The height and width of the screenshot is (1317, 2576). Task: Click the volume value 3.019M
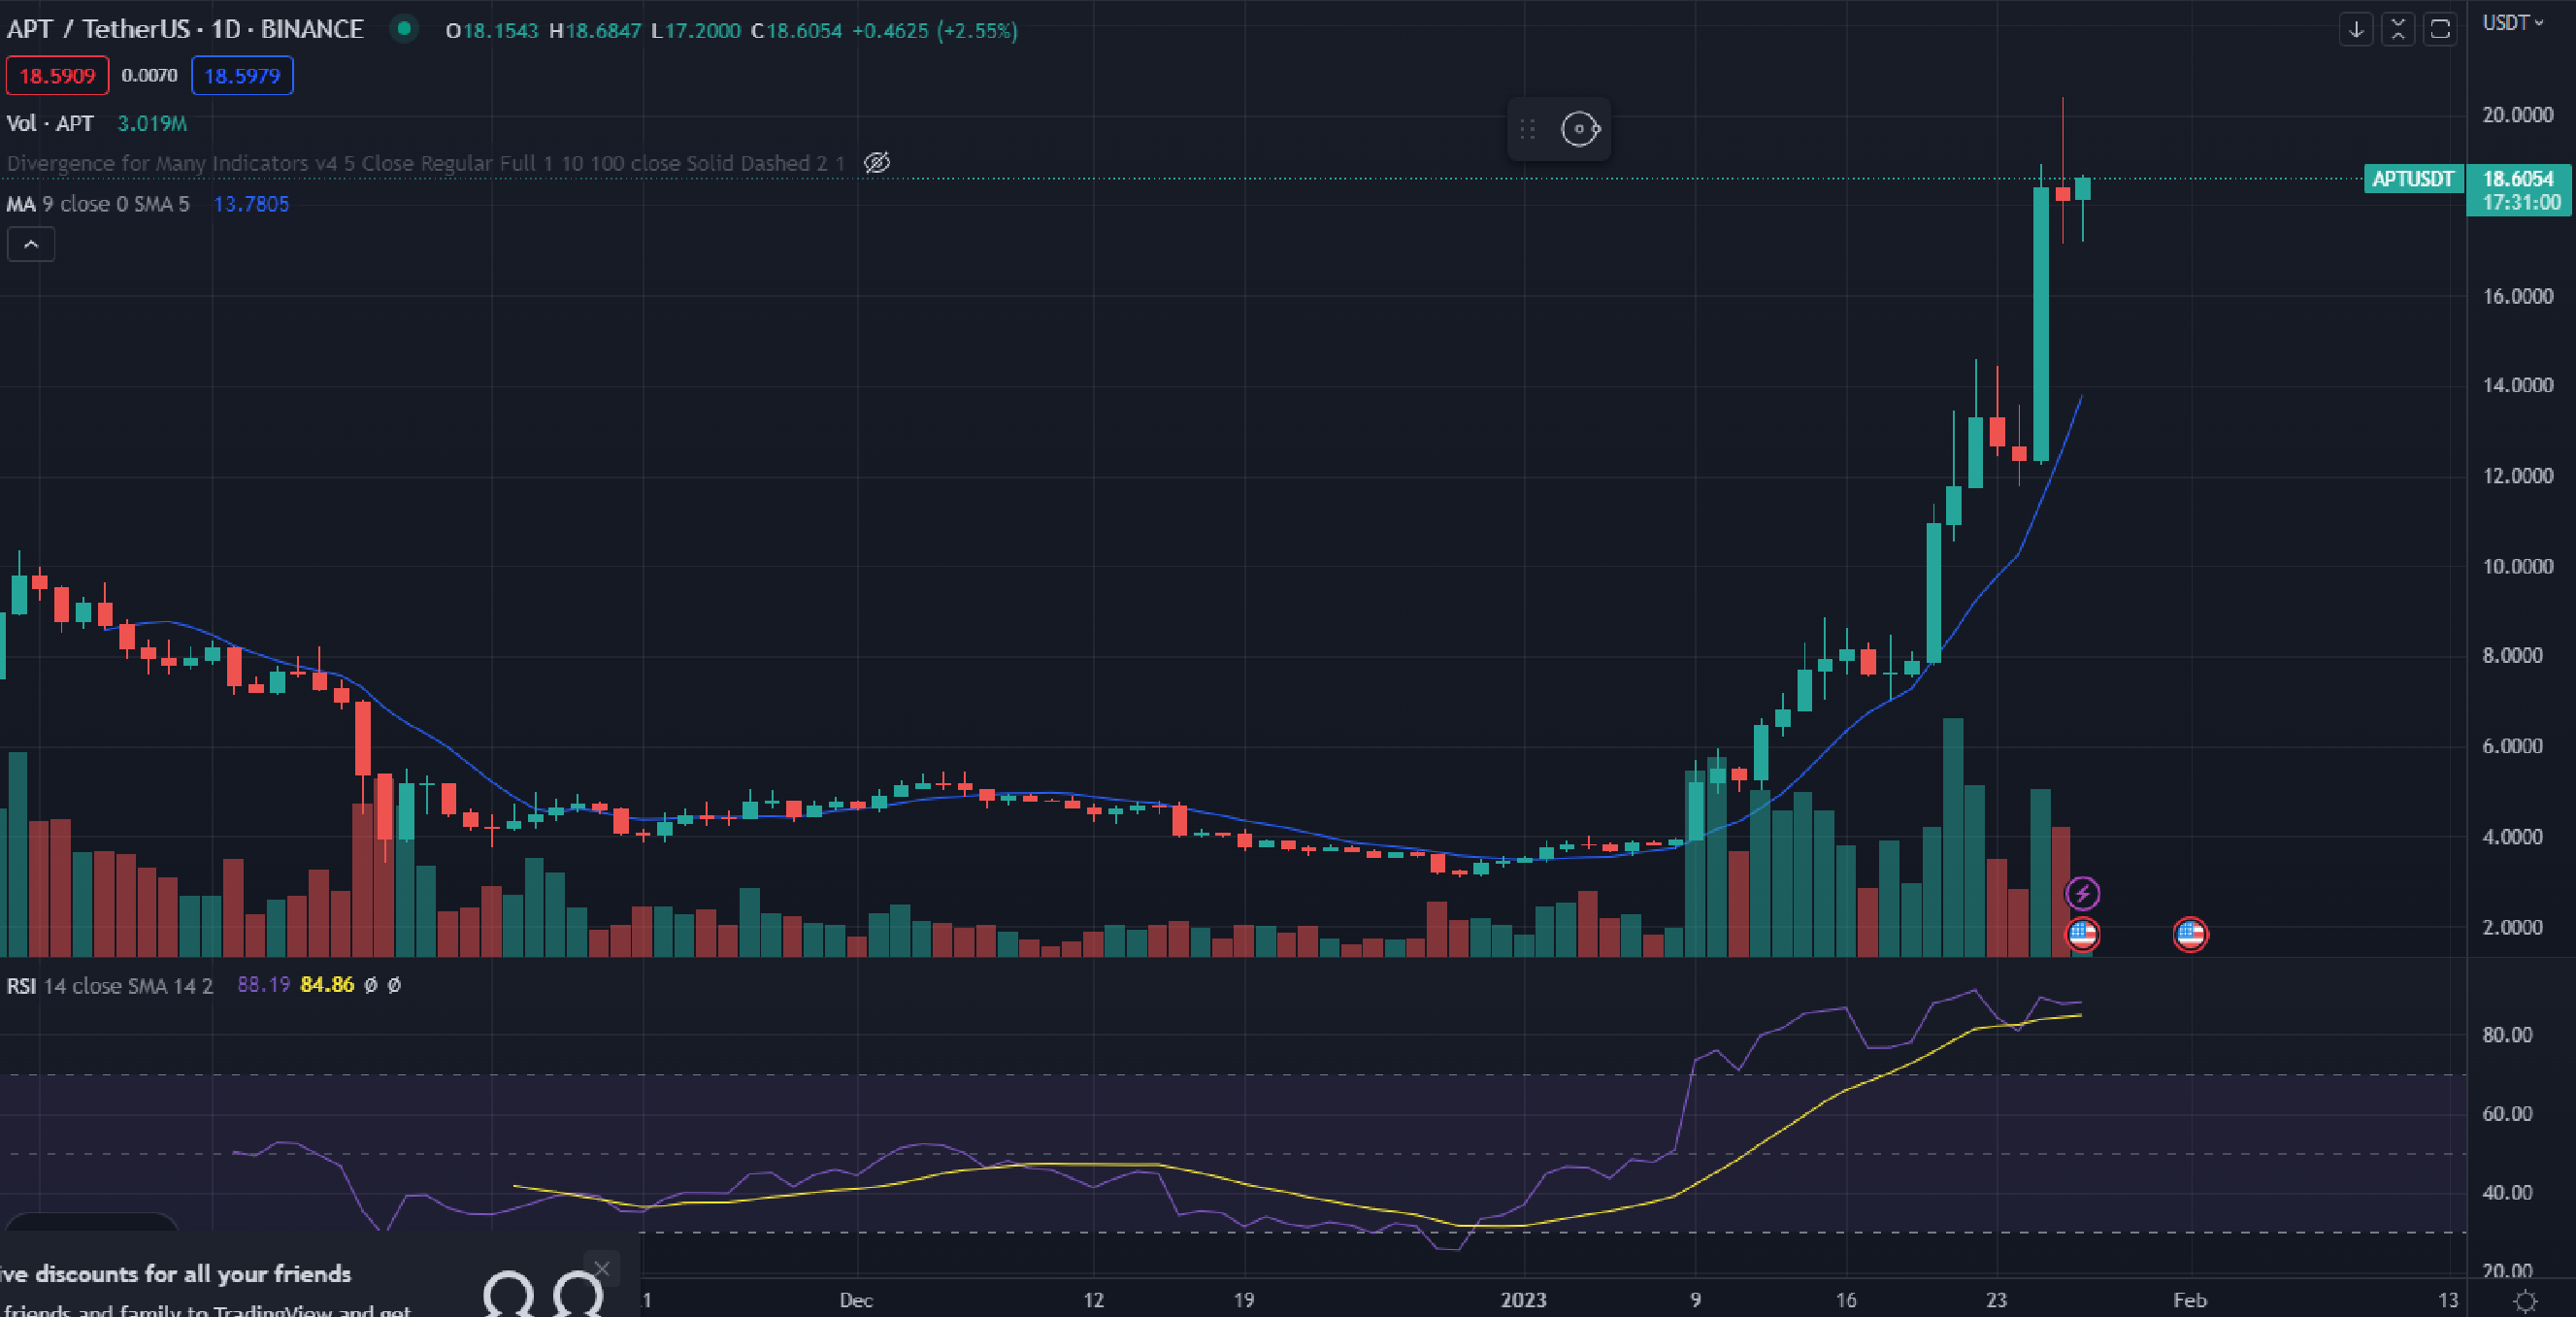[152, 123]
